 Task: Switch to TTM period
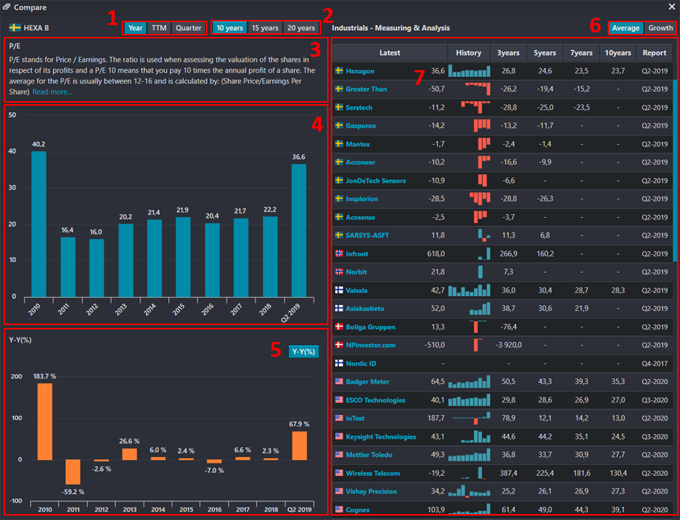[x=159, y=28]
